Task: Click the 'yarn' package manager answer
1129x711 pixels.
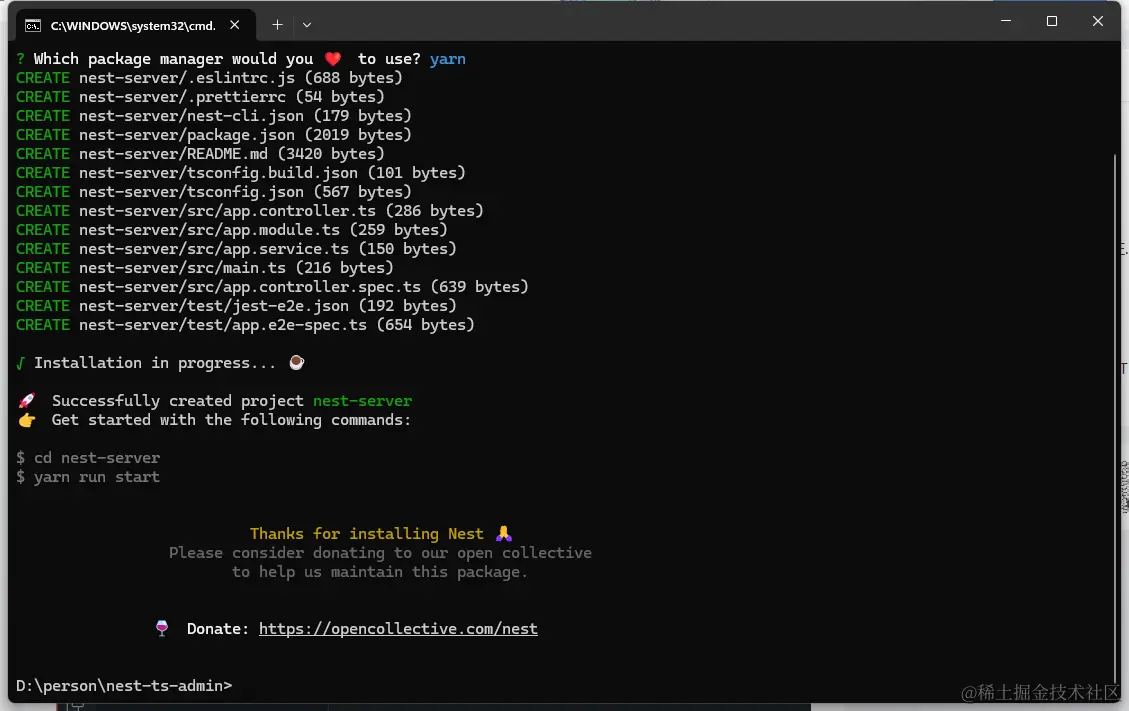Action: pyautogui.click(x=448, y=59)
